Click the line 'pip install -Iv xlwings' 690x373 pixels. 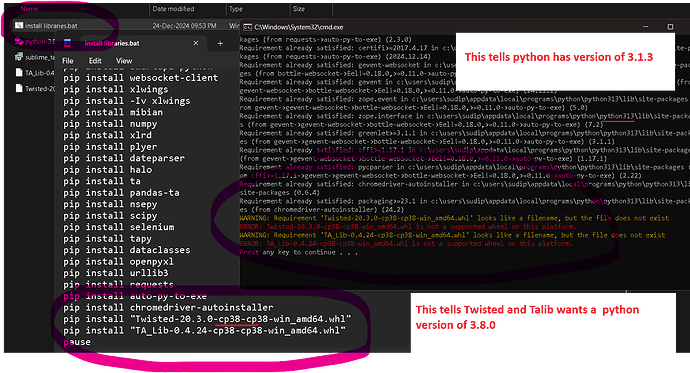(127, 101)
